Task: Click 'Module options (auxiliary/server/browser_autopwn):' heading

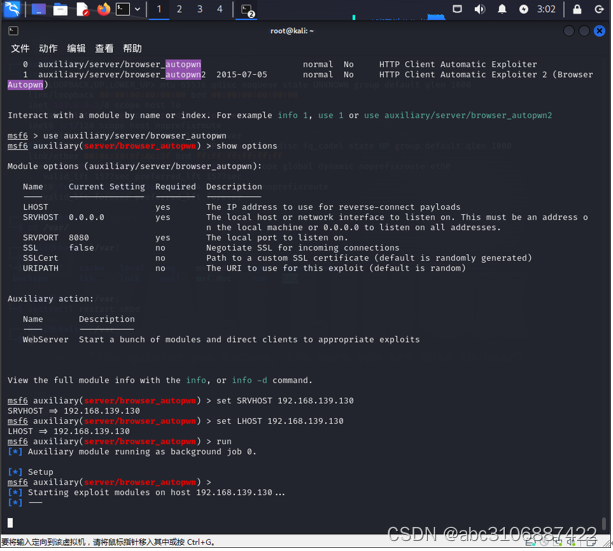Action: [x=134, y=166]
